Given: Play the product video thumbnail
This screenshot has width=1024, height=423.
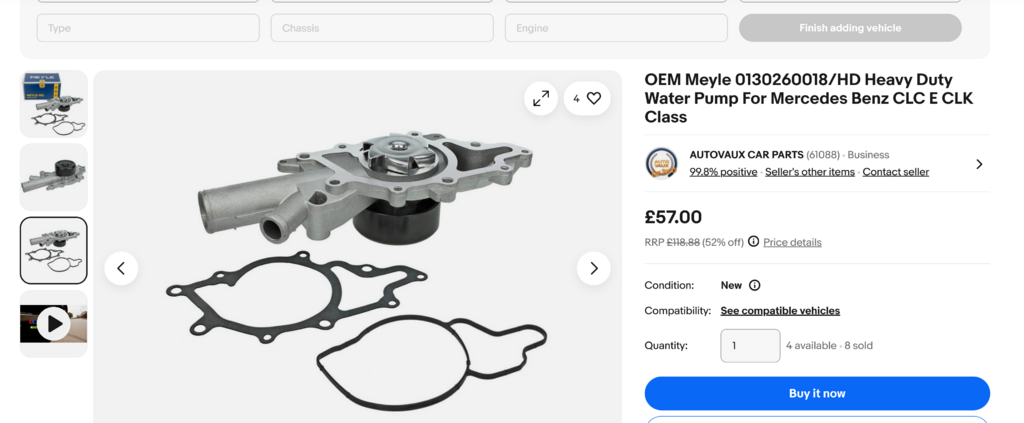Looking at the screenshot, I should coord(54,323).
